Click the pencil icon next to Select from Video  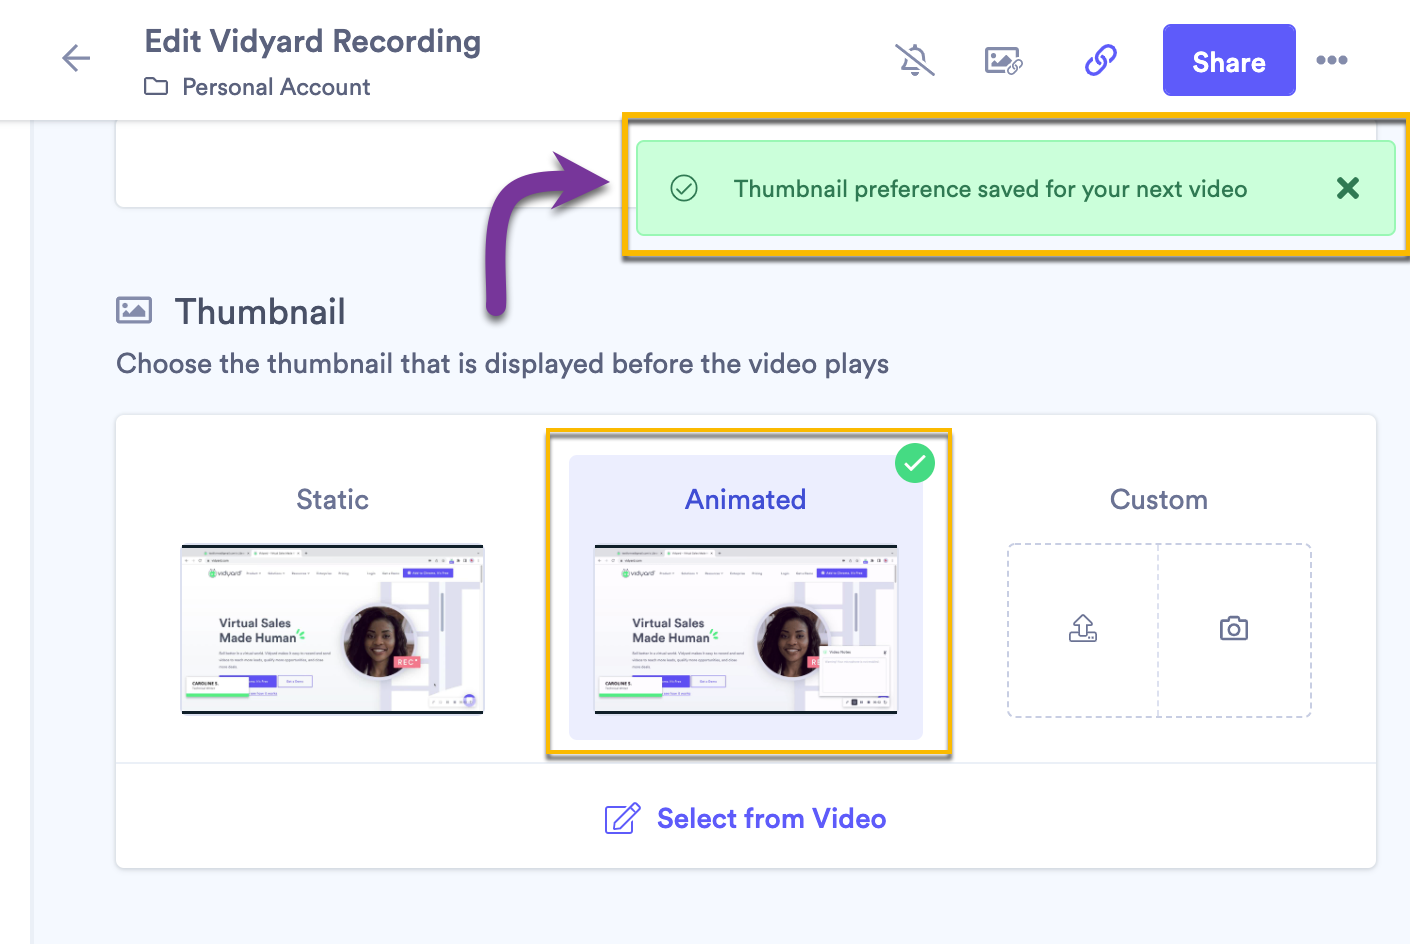point(622,818)
